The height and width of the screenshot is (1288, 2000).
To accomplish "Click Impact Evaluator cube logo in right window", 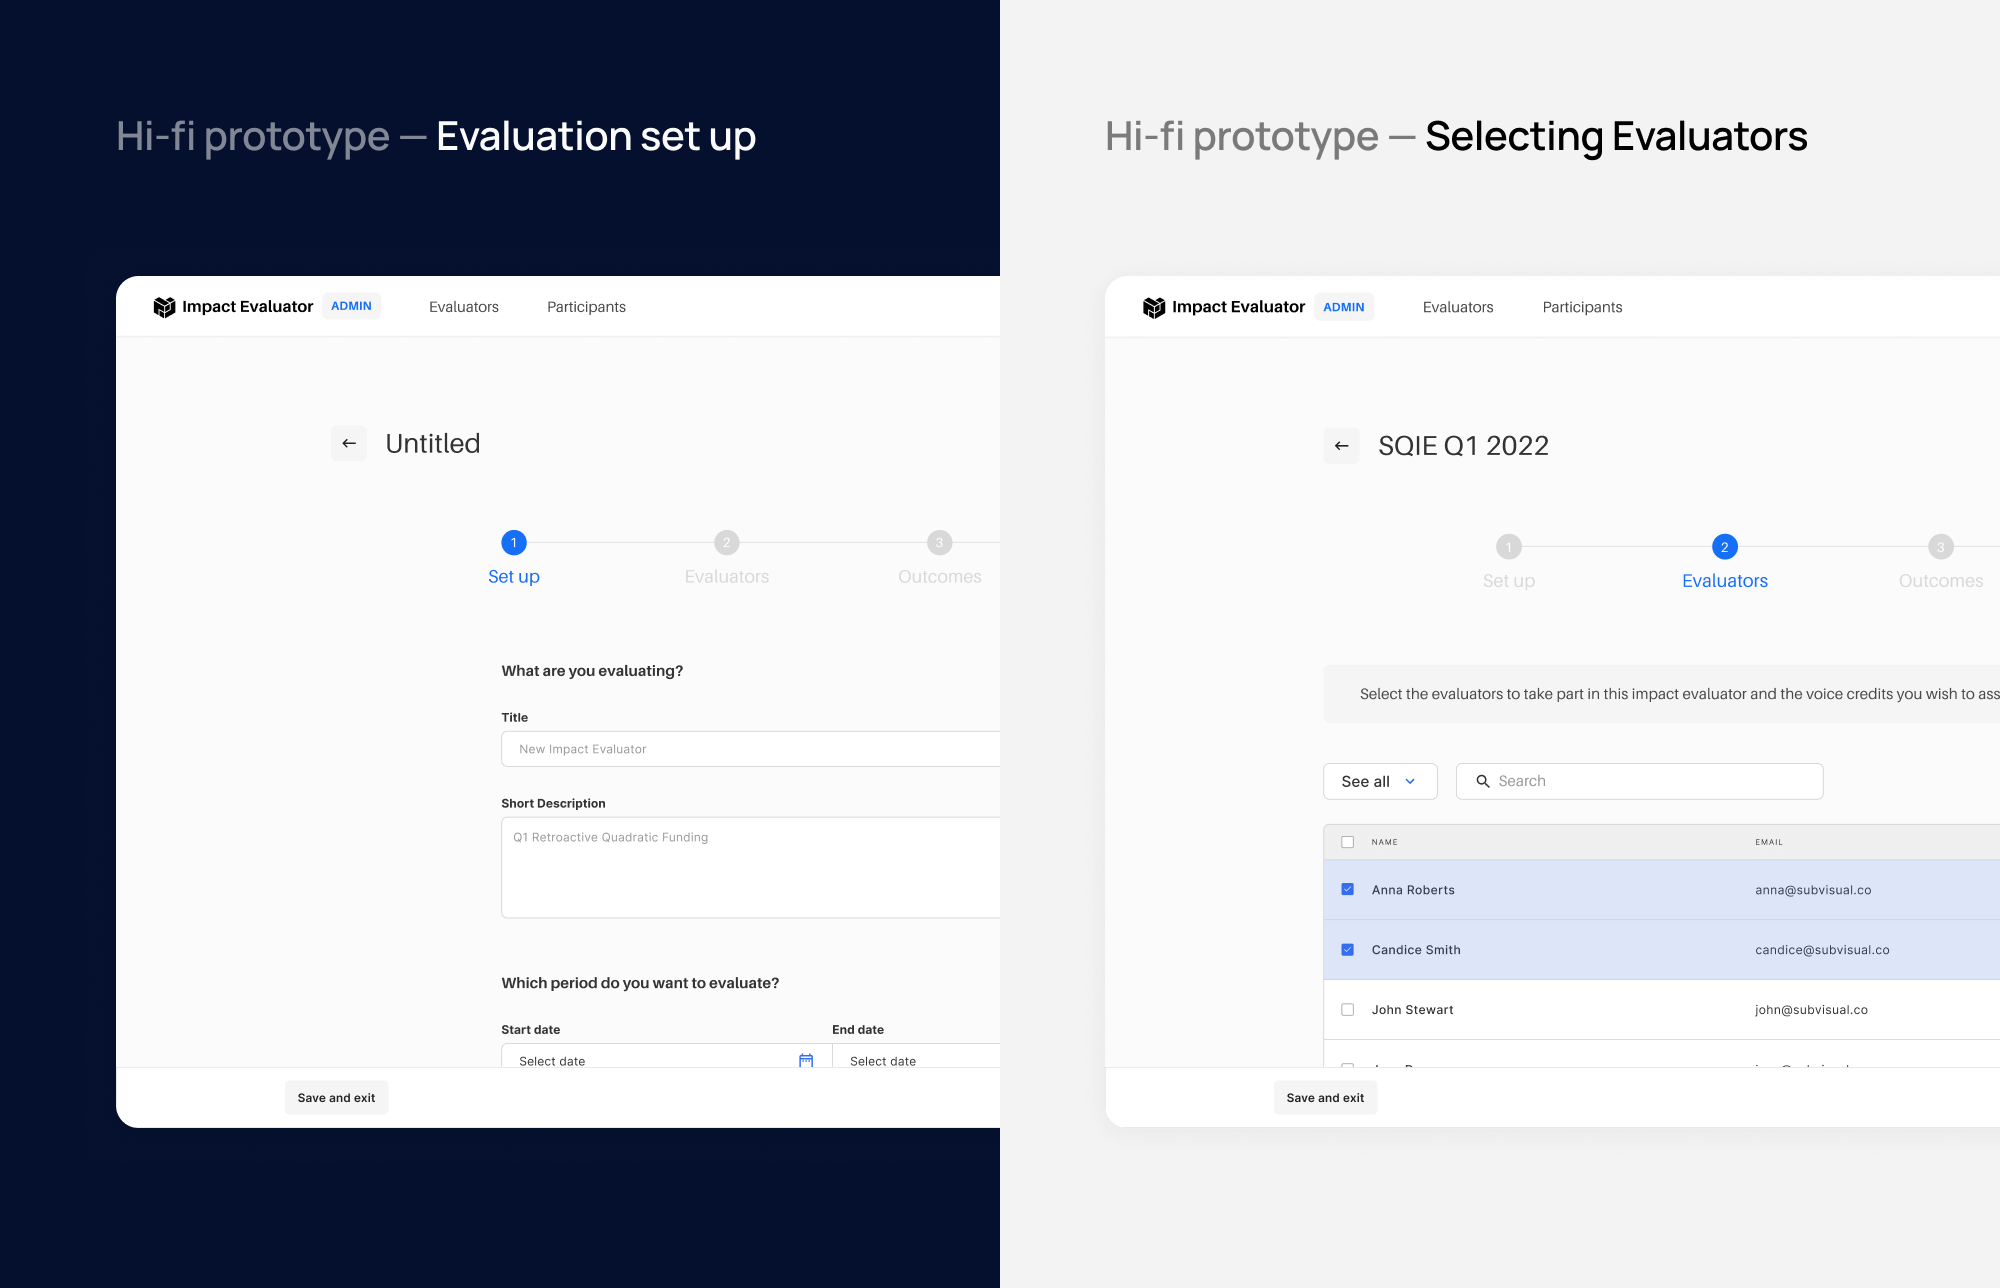I will point(1154,307).
